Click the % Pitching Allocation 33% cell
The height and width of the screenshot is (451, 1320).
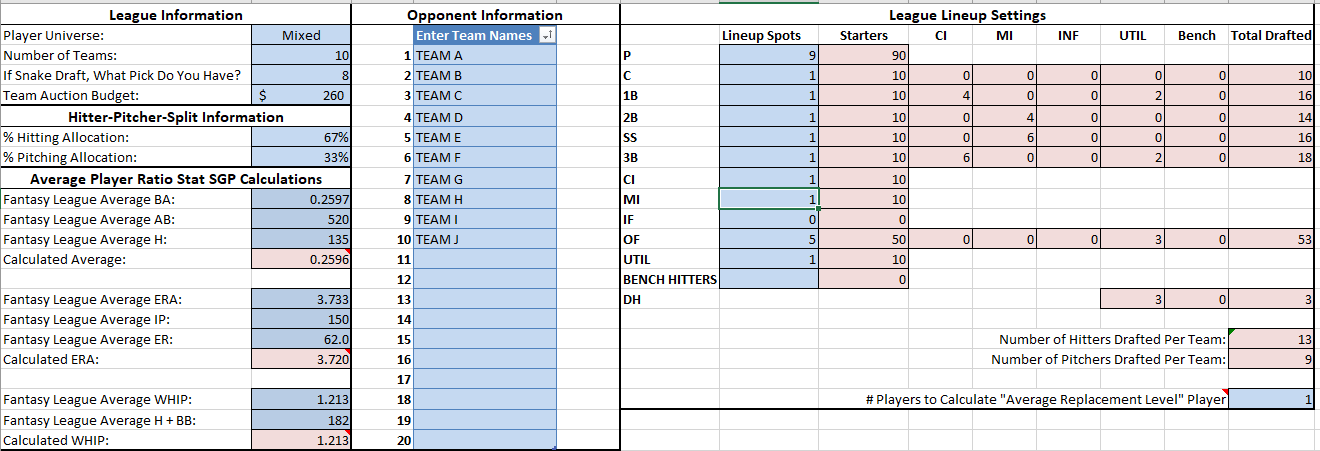click(301, 157)
